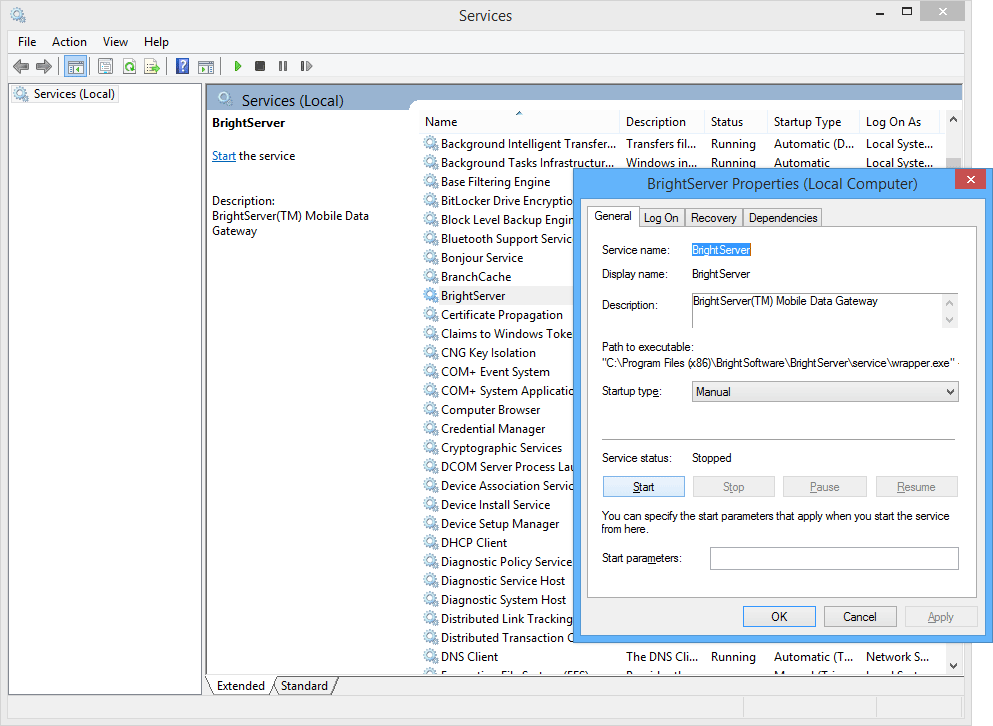Click the Back arrow in toolbar
Image resolution: width=993 pixels, height=726 pixels.
pyautogui.click(x=21, y=66)
